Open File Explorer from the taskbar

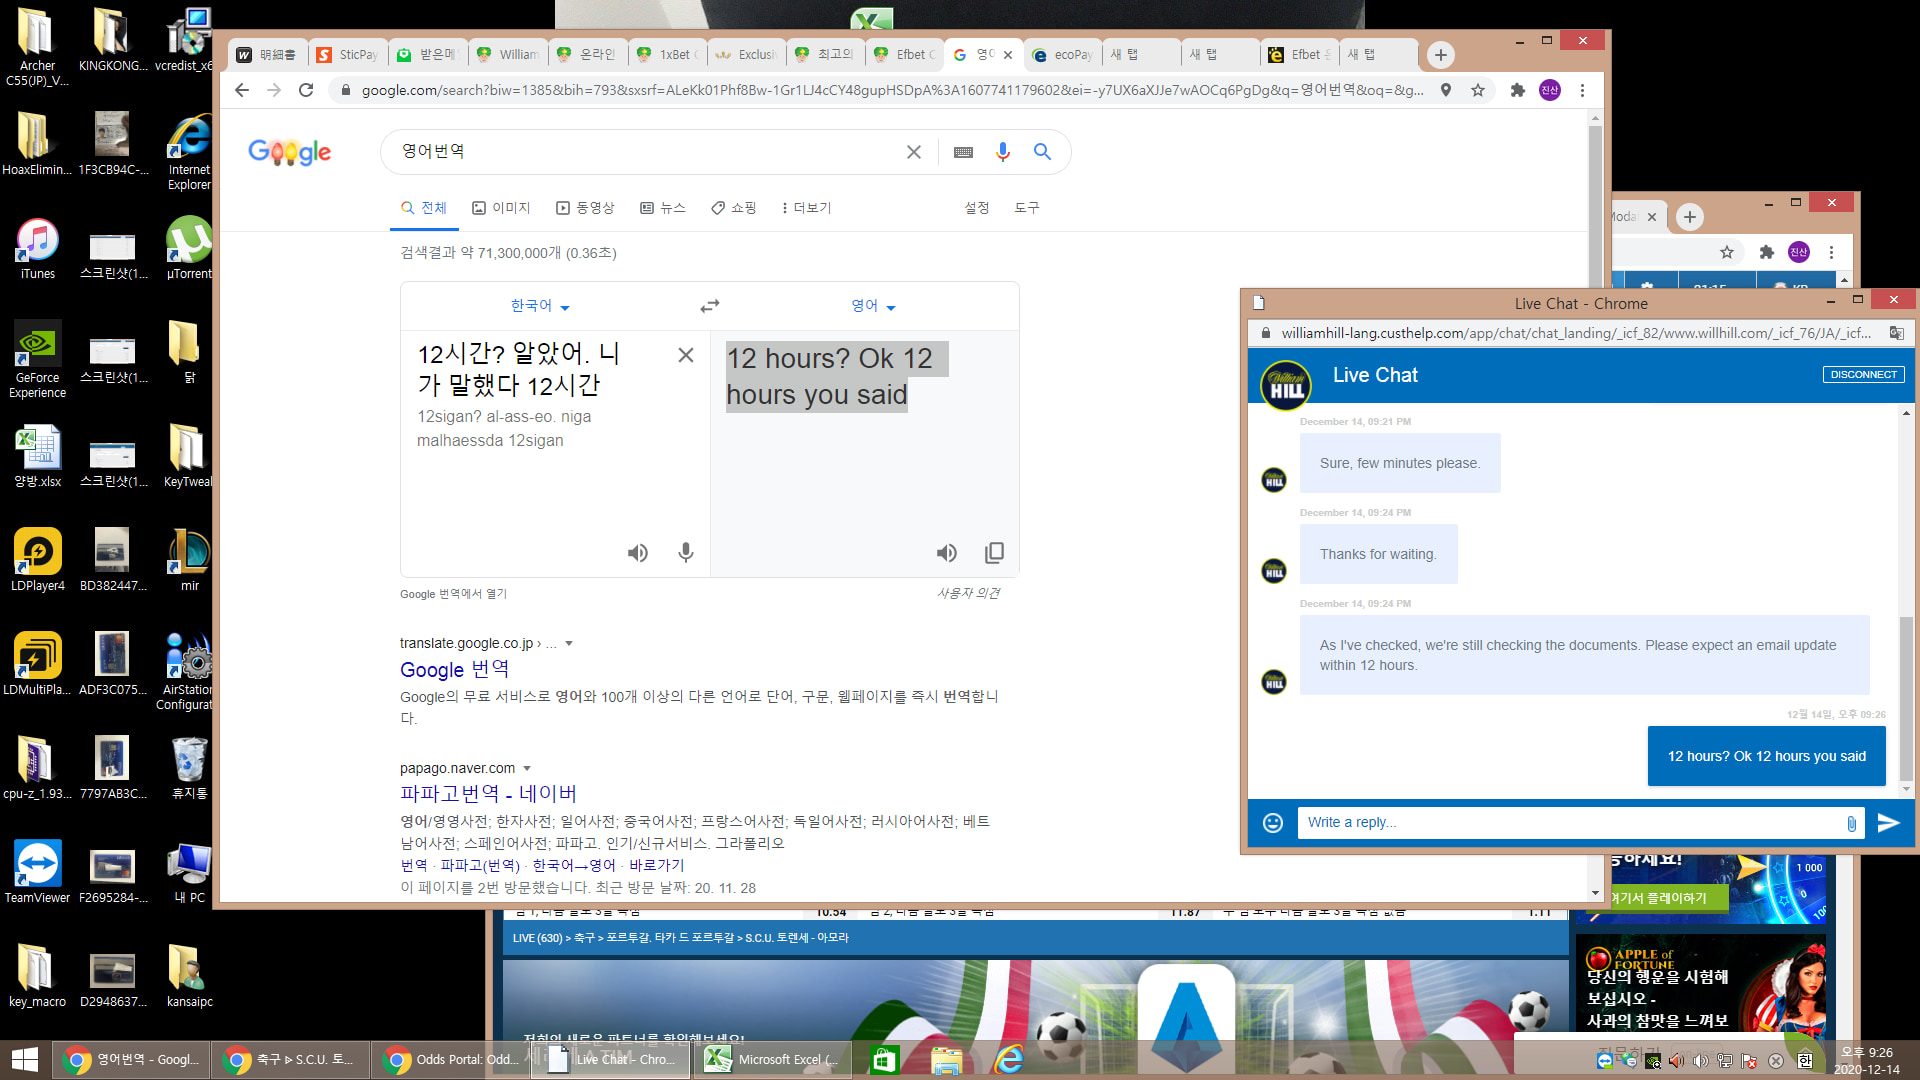coord(946,1060)
